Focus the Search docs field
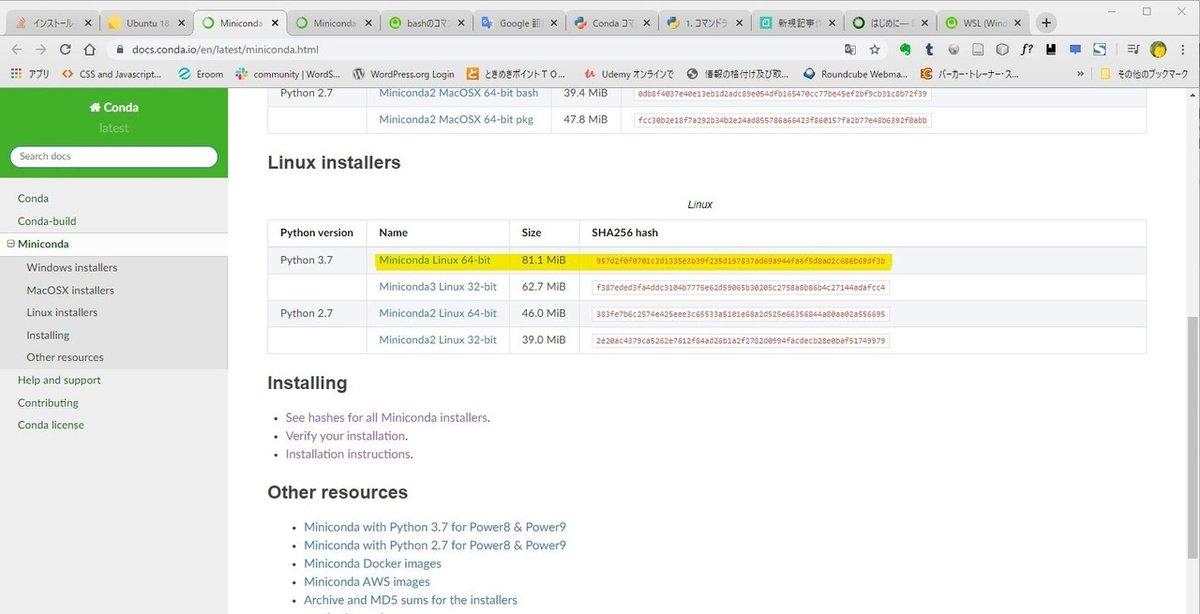 [x=114, y=156]
